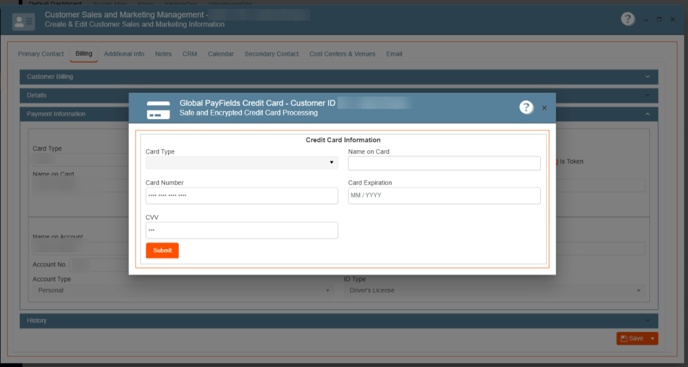
Task: Open the CRM tab
Action: (190, 54)
